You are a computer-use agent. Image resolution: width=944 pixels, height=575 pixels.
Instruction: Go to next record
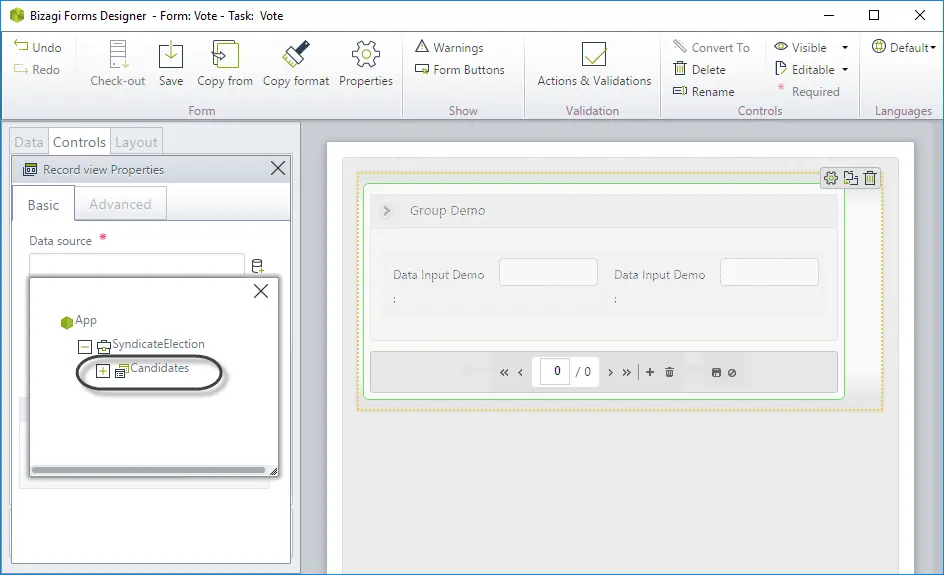[x=610, y=373]
